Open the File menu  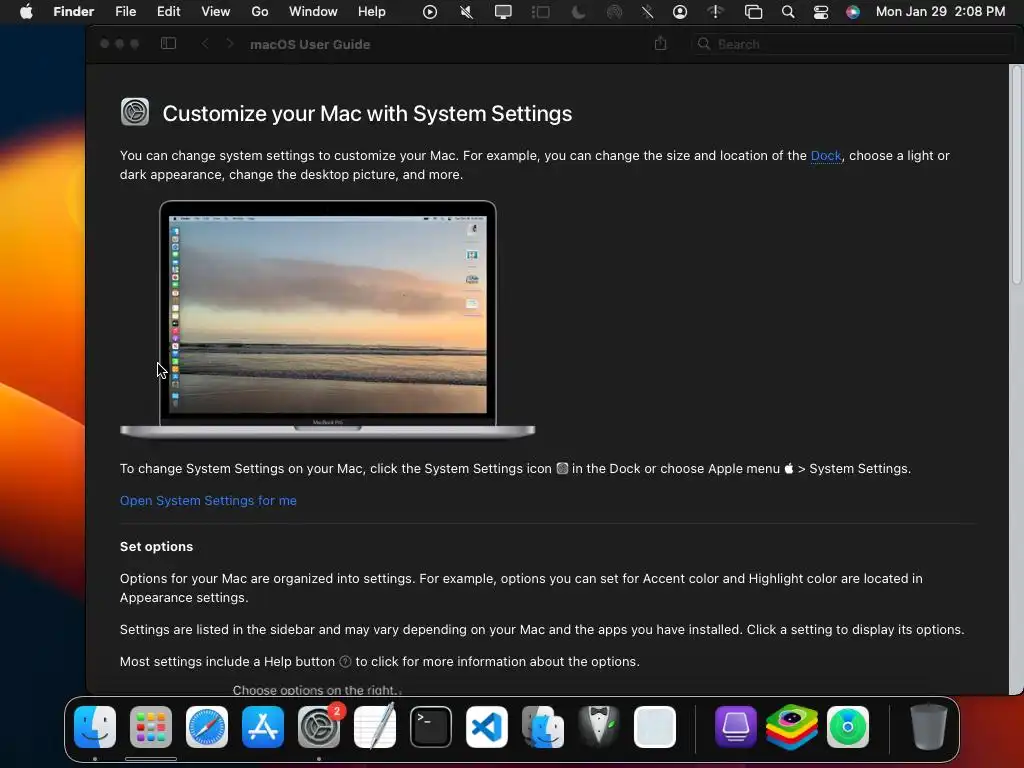125,11
